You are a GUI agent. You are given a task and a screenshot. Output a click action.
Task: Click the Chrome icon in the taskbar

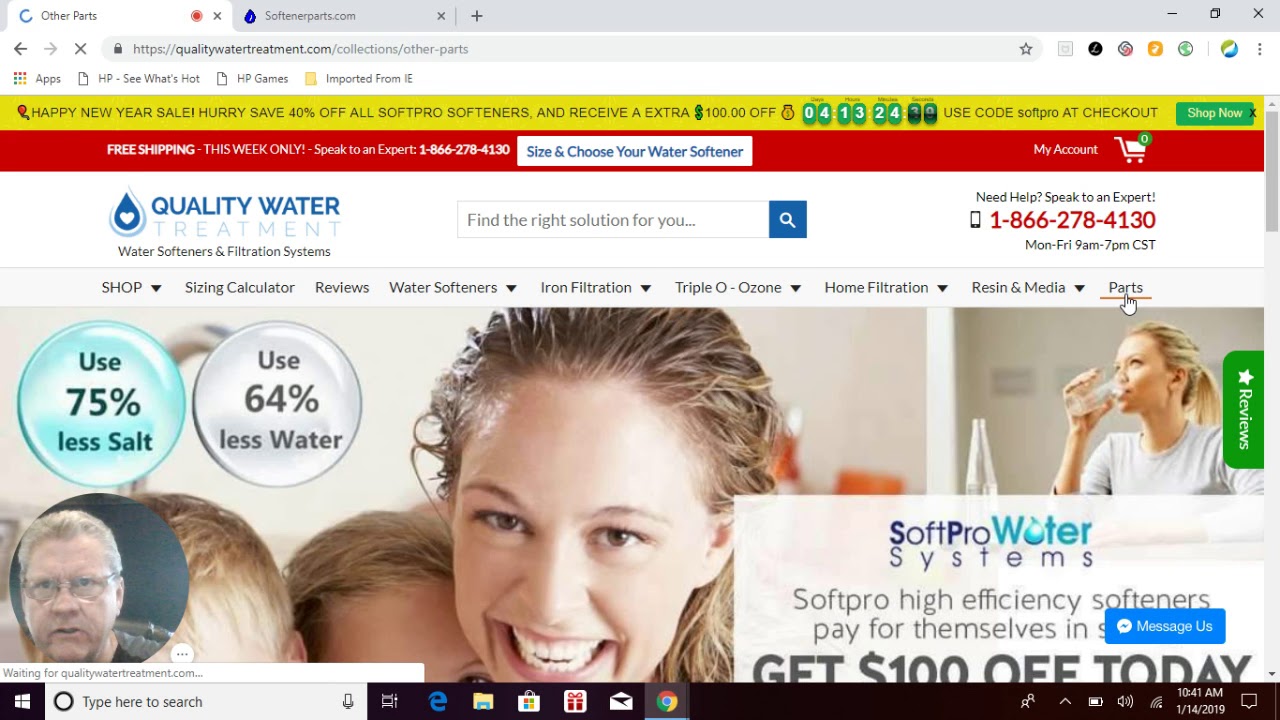click(667, 701)
